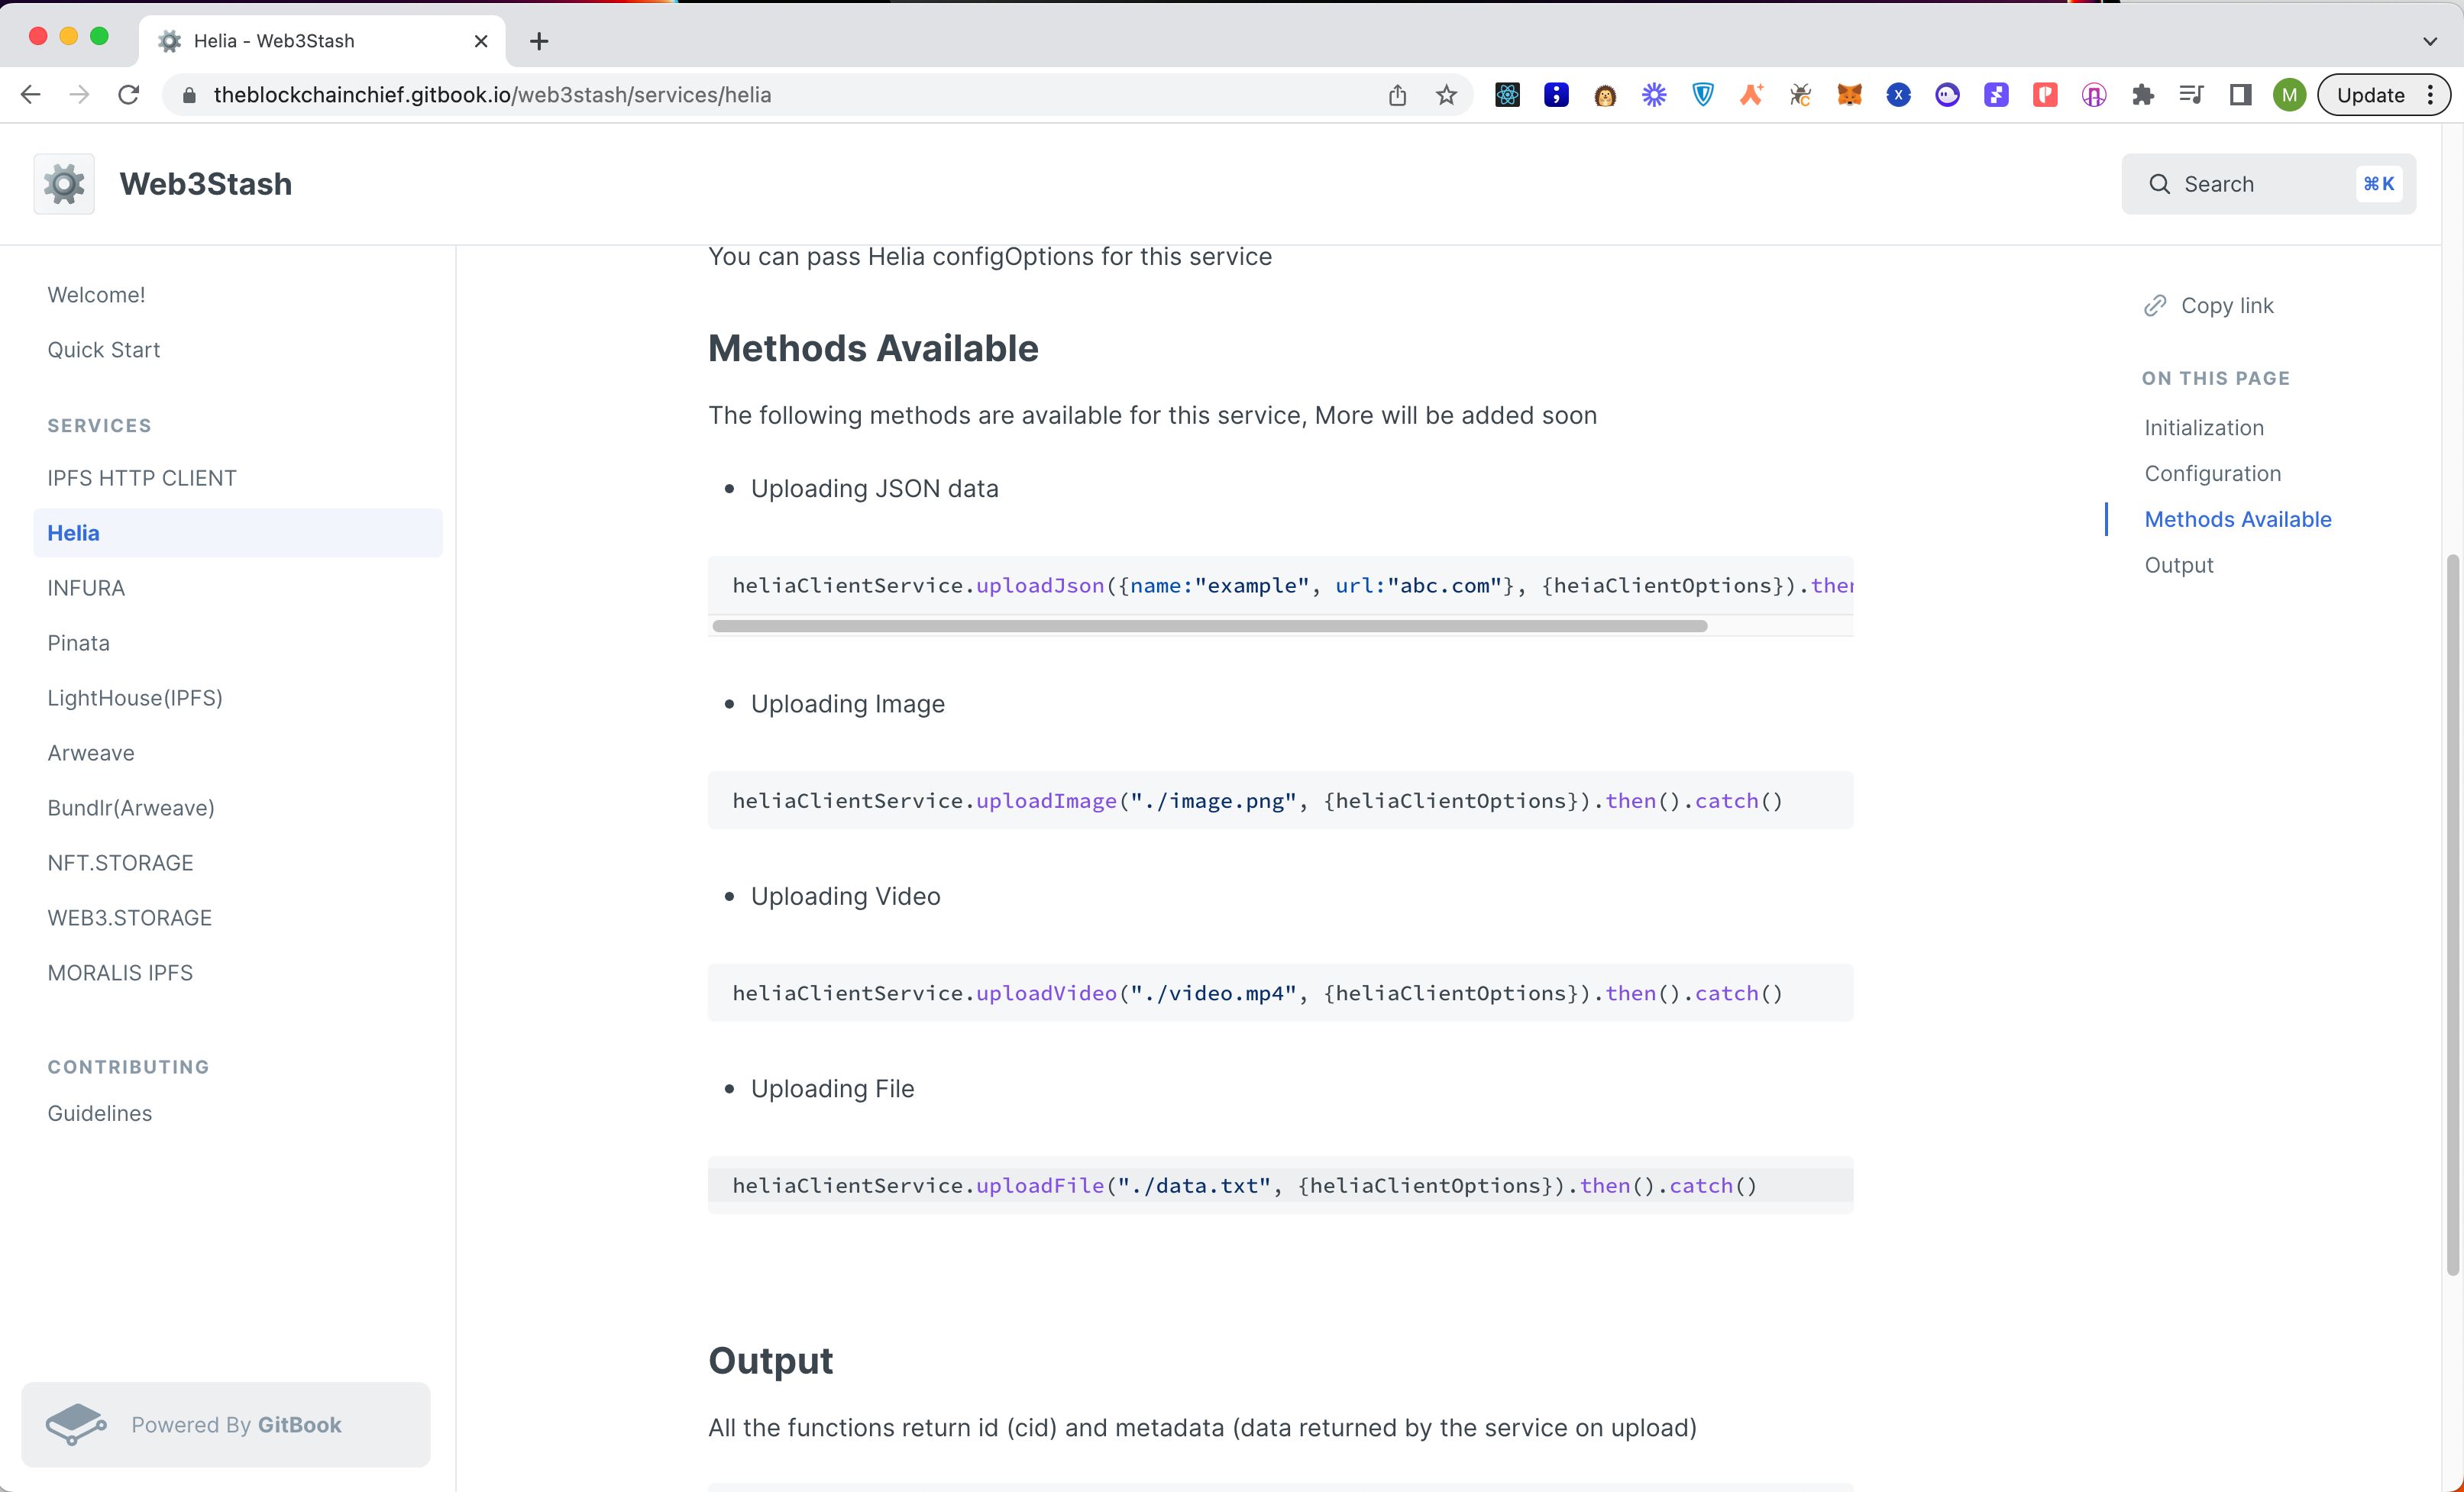Click the lock site info icon
The image size is (2464, 1492).
click(x=189, y=95)
